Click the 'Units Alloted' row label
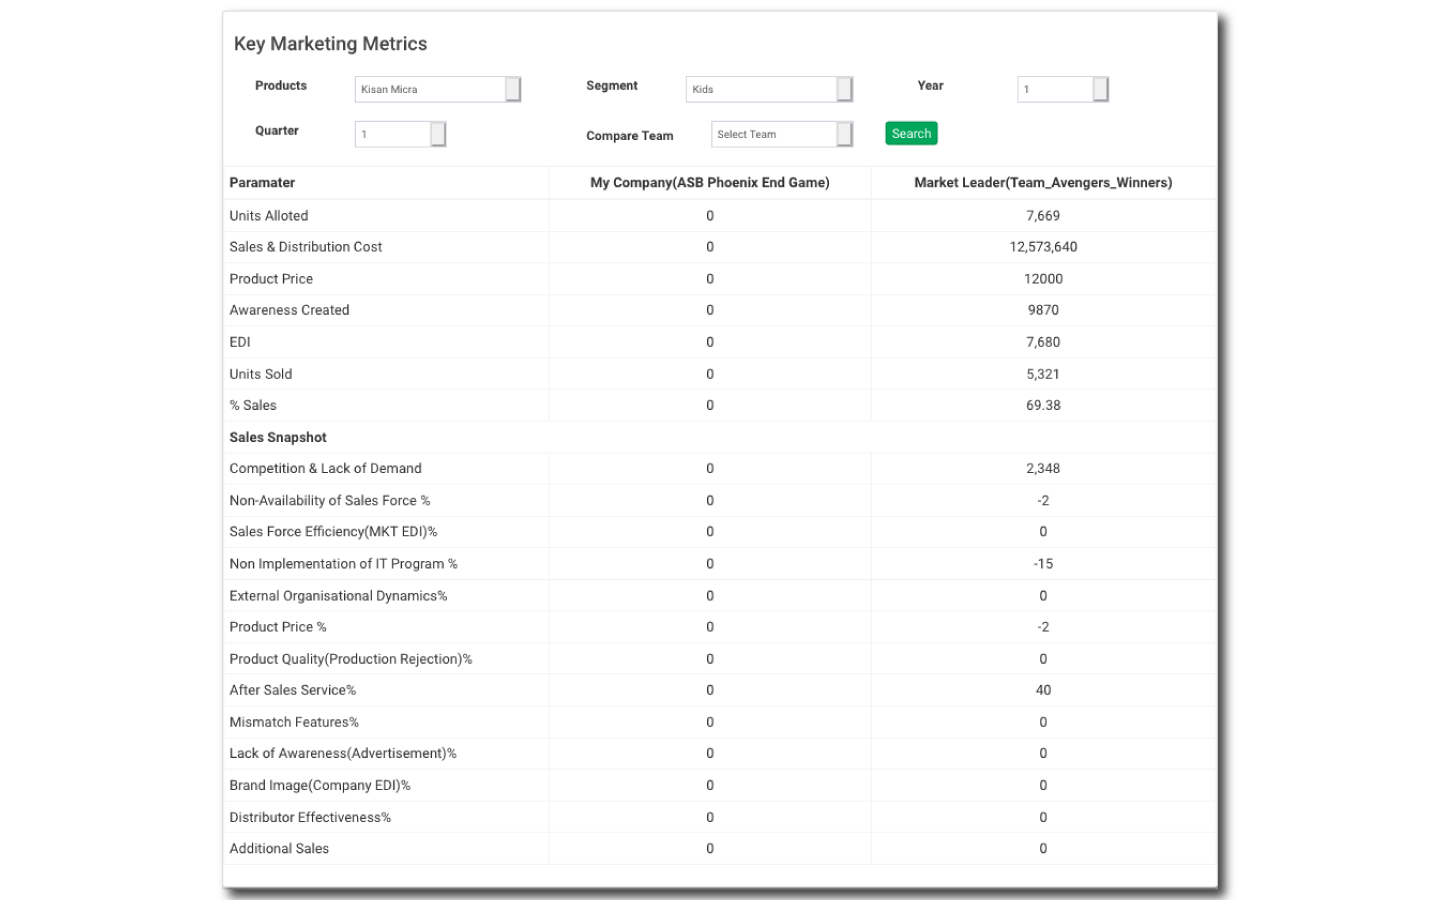The height and width of the screenshot is (900, 1440). pyautogui.click(x=269, y=215)
